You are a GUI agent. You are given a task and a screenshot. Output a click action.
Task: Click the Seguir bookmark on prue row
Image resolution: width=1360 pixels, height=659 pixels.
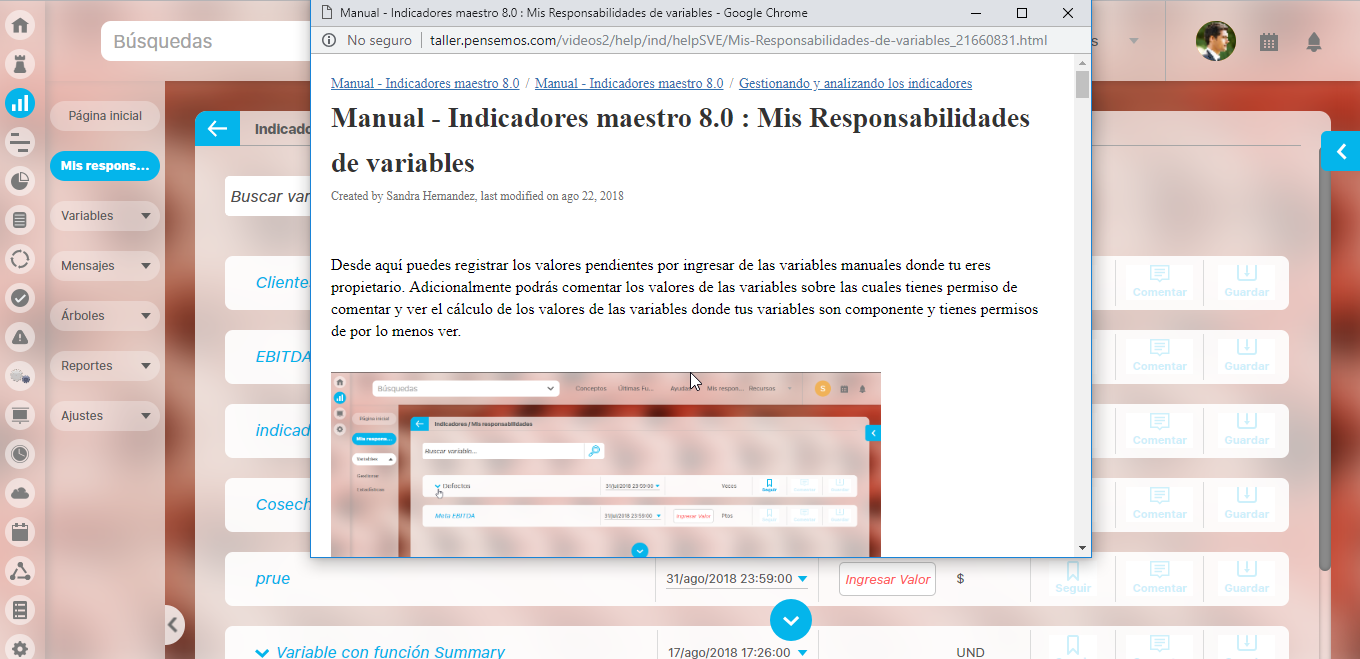click(x=1073, y=578)
